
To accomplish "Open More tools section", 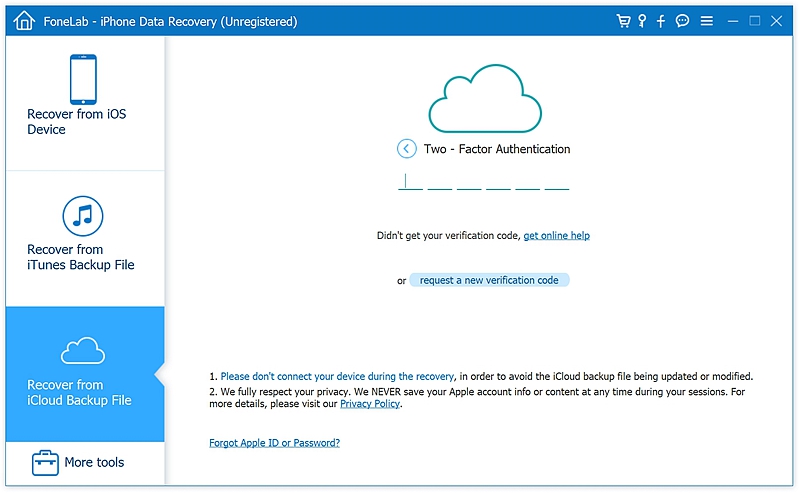I will 85,462.
